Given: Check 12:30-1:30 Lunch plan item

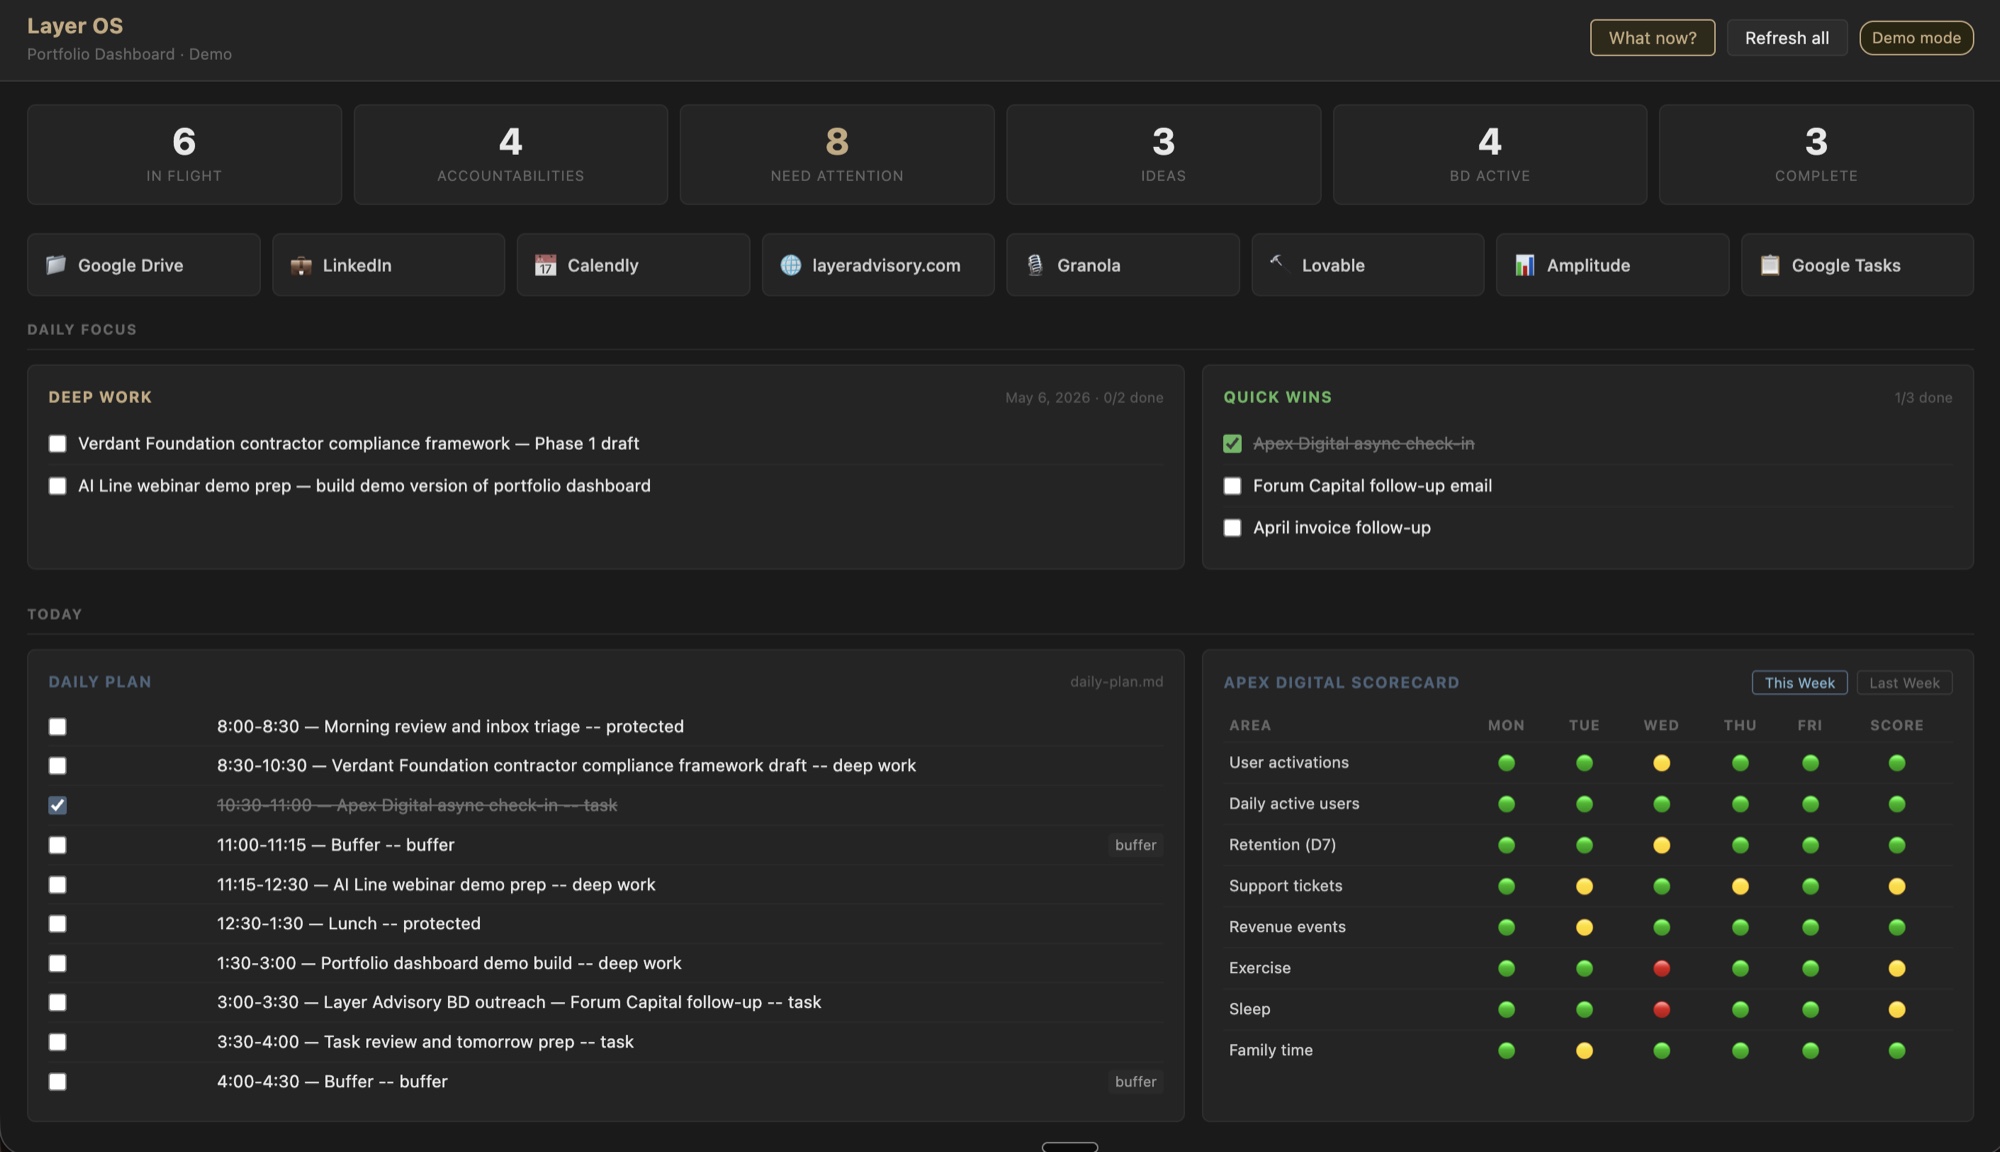Looking at the screenshot, I should pos(57,924).
